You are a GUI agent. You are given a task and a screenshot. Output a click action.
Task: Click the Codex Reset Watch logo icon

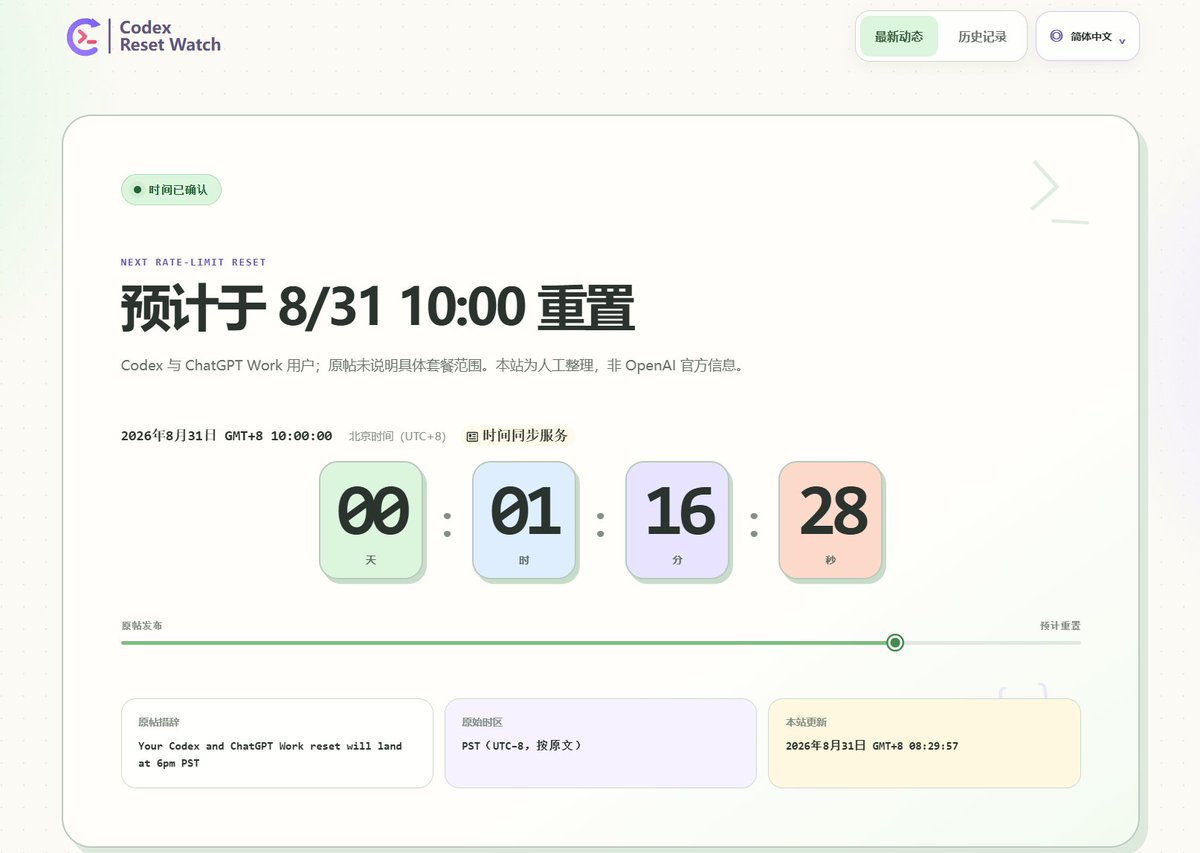pos(82,36)
